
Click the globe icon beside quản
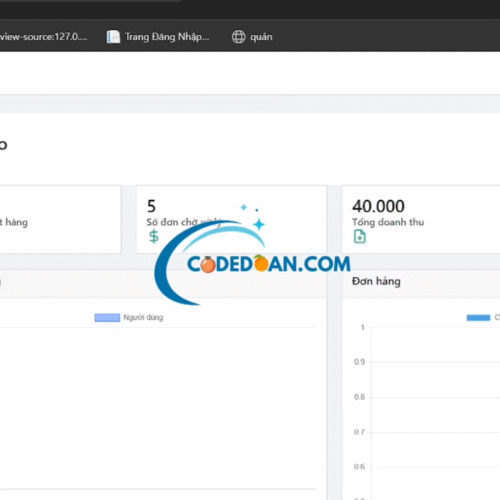(239, 37)
